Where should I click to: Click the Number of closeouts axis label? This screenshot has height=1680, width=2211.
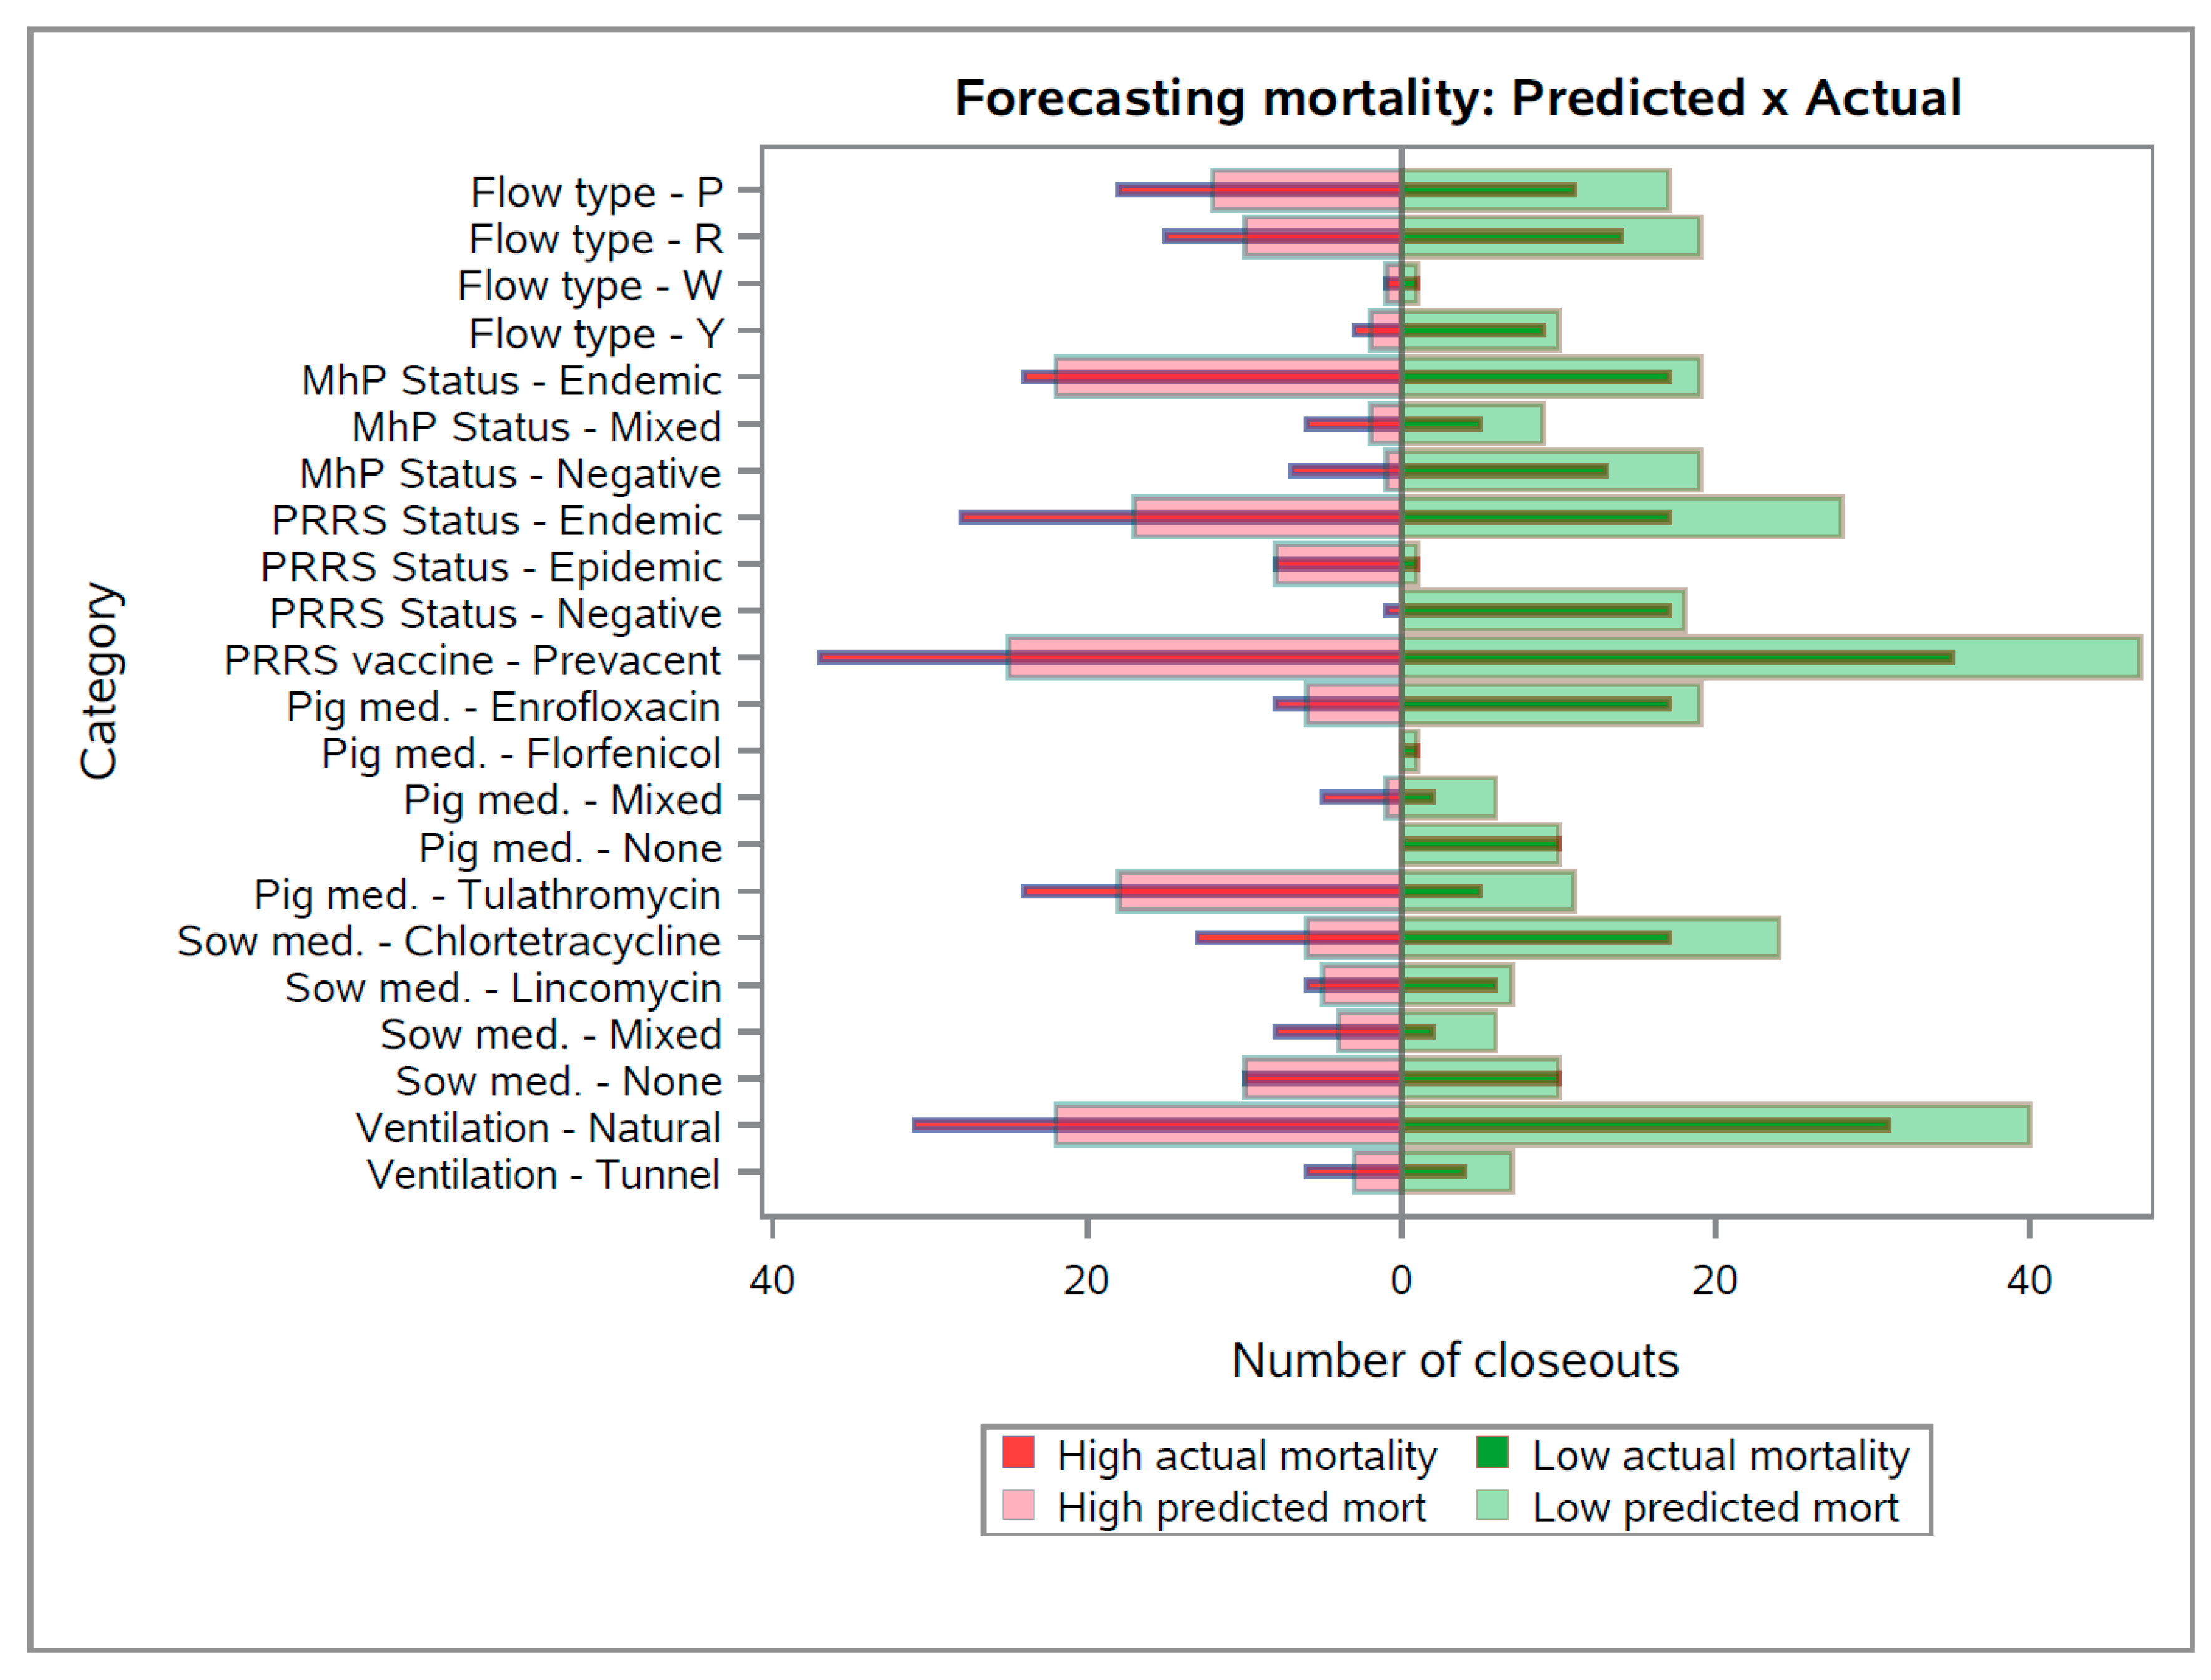[1454, 1361]
